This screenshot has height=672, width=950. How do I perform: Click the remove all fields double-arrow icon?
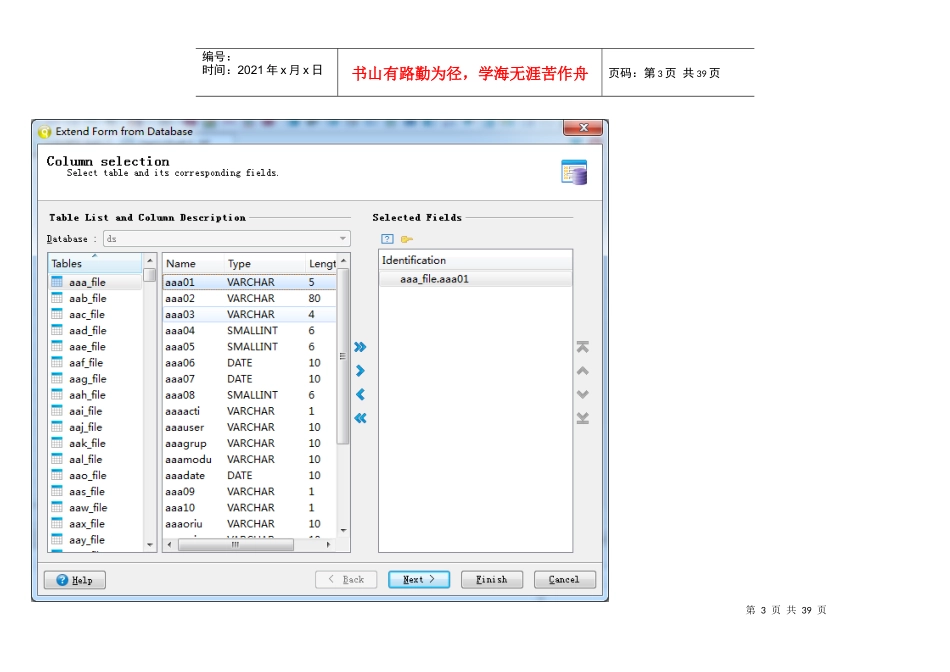(360, 418)
